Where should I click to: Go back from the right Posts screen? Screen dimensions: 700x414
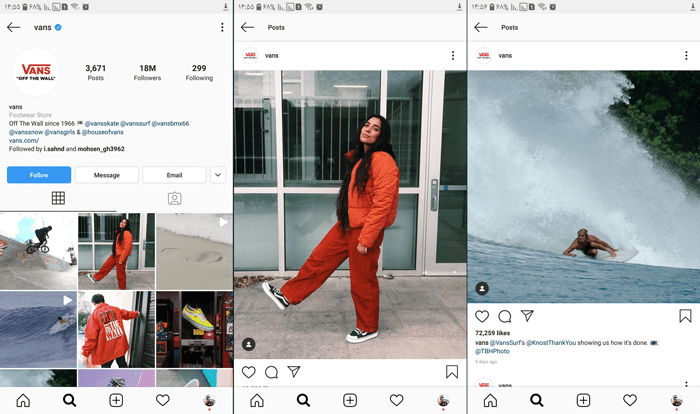tap(481, 27)
